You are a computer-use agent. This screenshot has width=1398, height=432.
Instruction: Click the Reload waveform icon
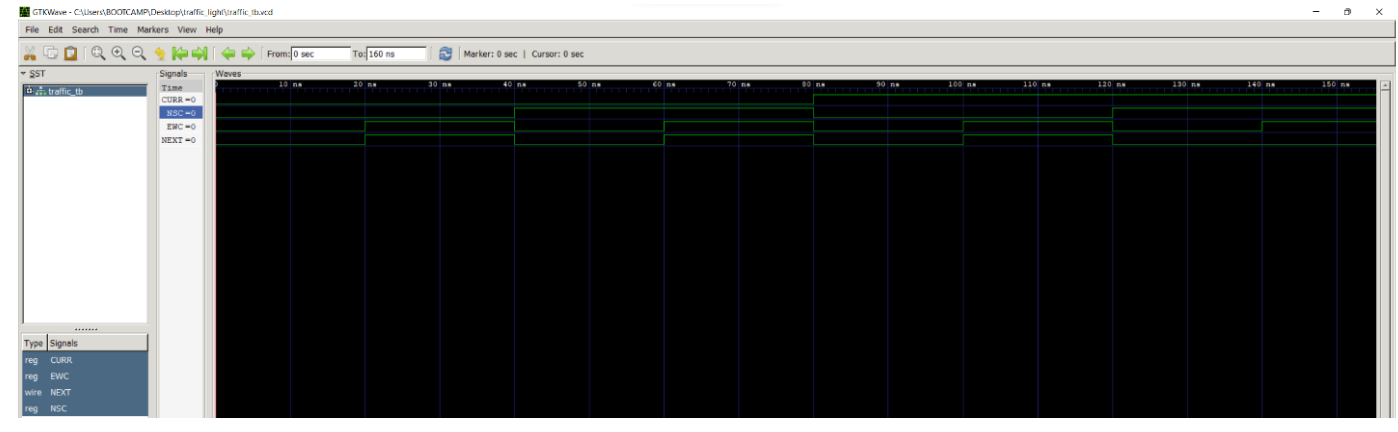446,54
